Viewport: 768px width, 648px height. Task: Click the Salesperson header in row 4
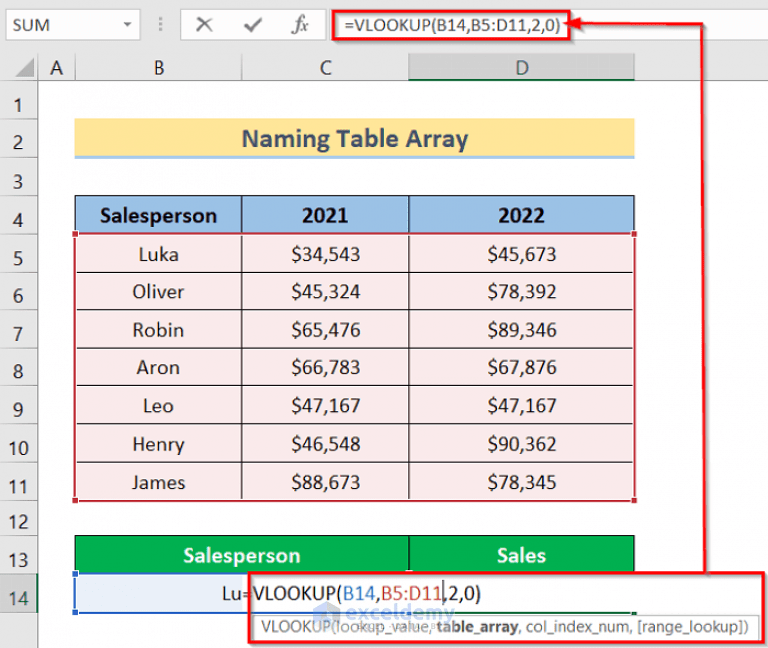[x=158, y=215]
